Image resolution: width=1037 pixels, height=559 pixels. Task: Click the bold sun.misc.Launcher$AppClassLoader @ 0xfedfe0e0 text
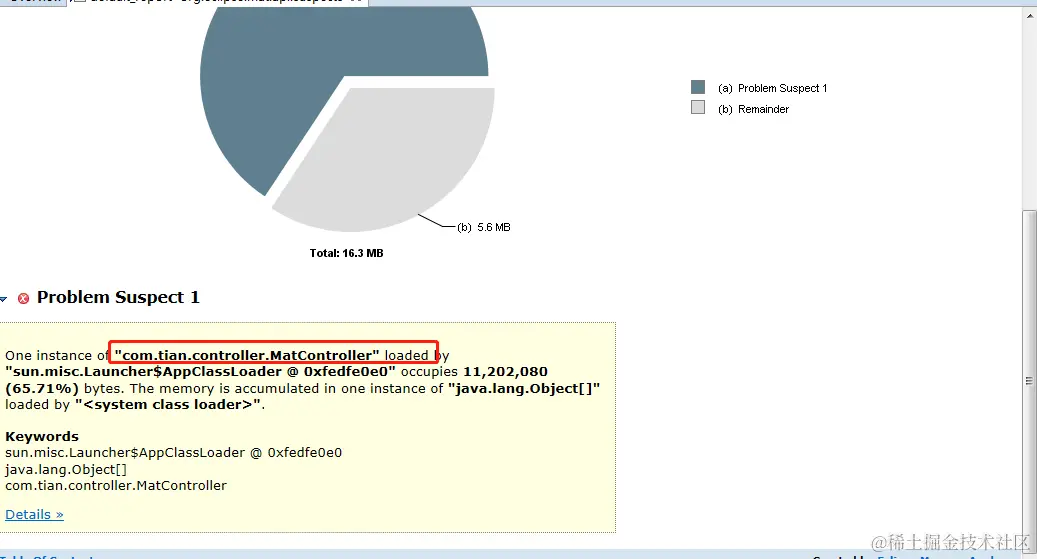tap(200, 372)
